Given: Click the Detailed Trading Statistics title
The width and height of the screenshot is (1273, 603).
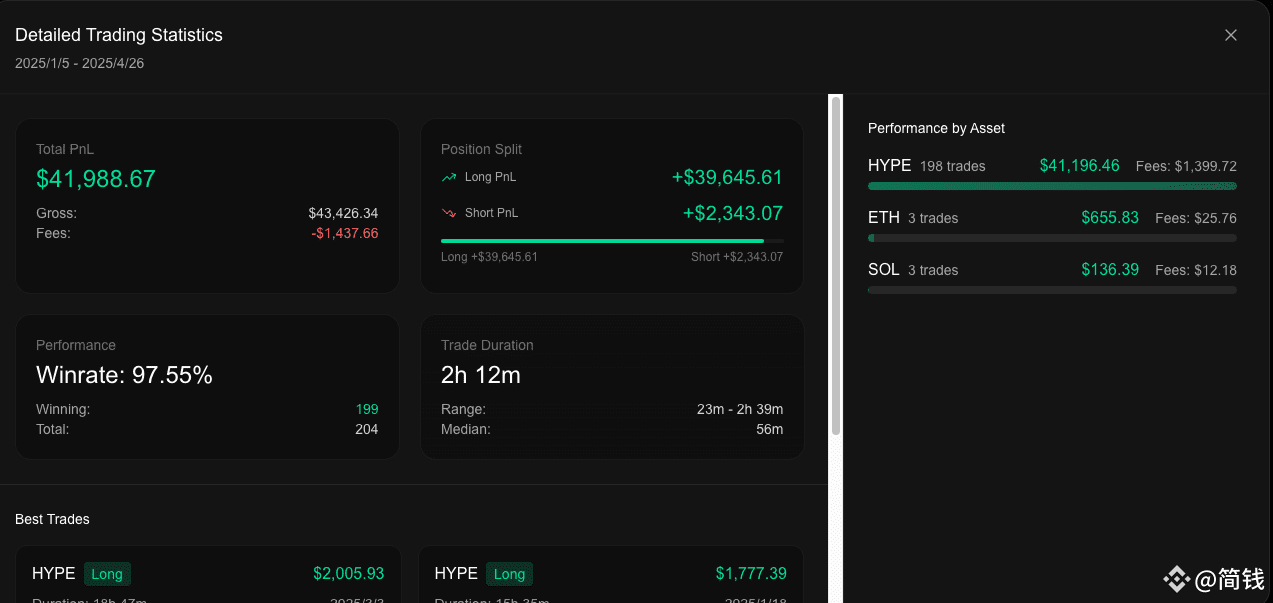Looking at the screenshot, I should 119,35.
